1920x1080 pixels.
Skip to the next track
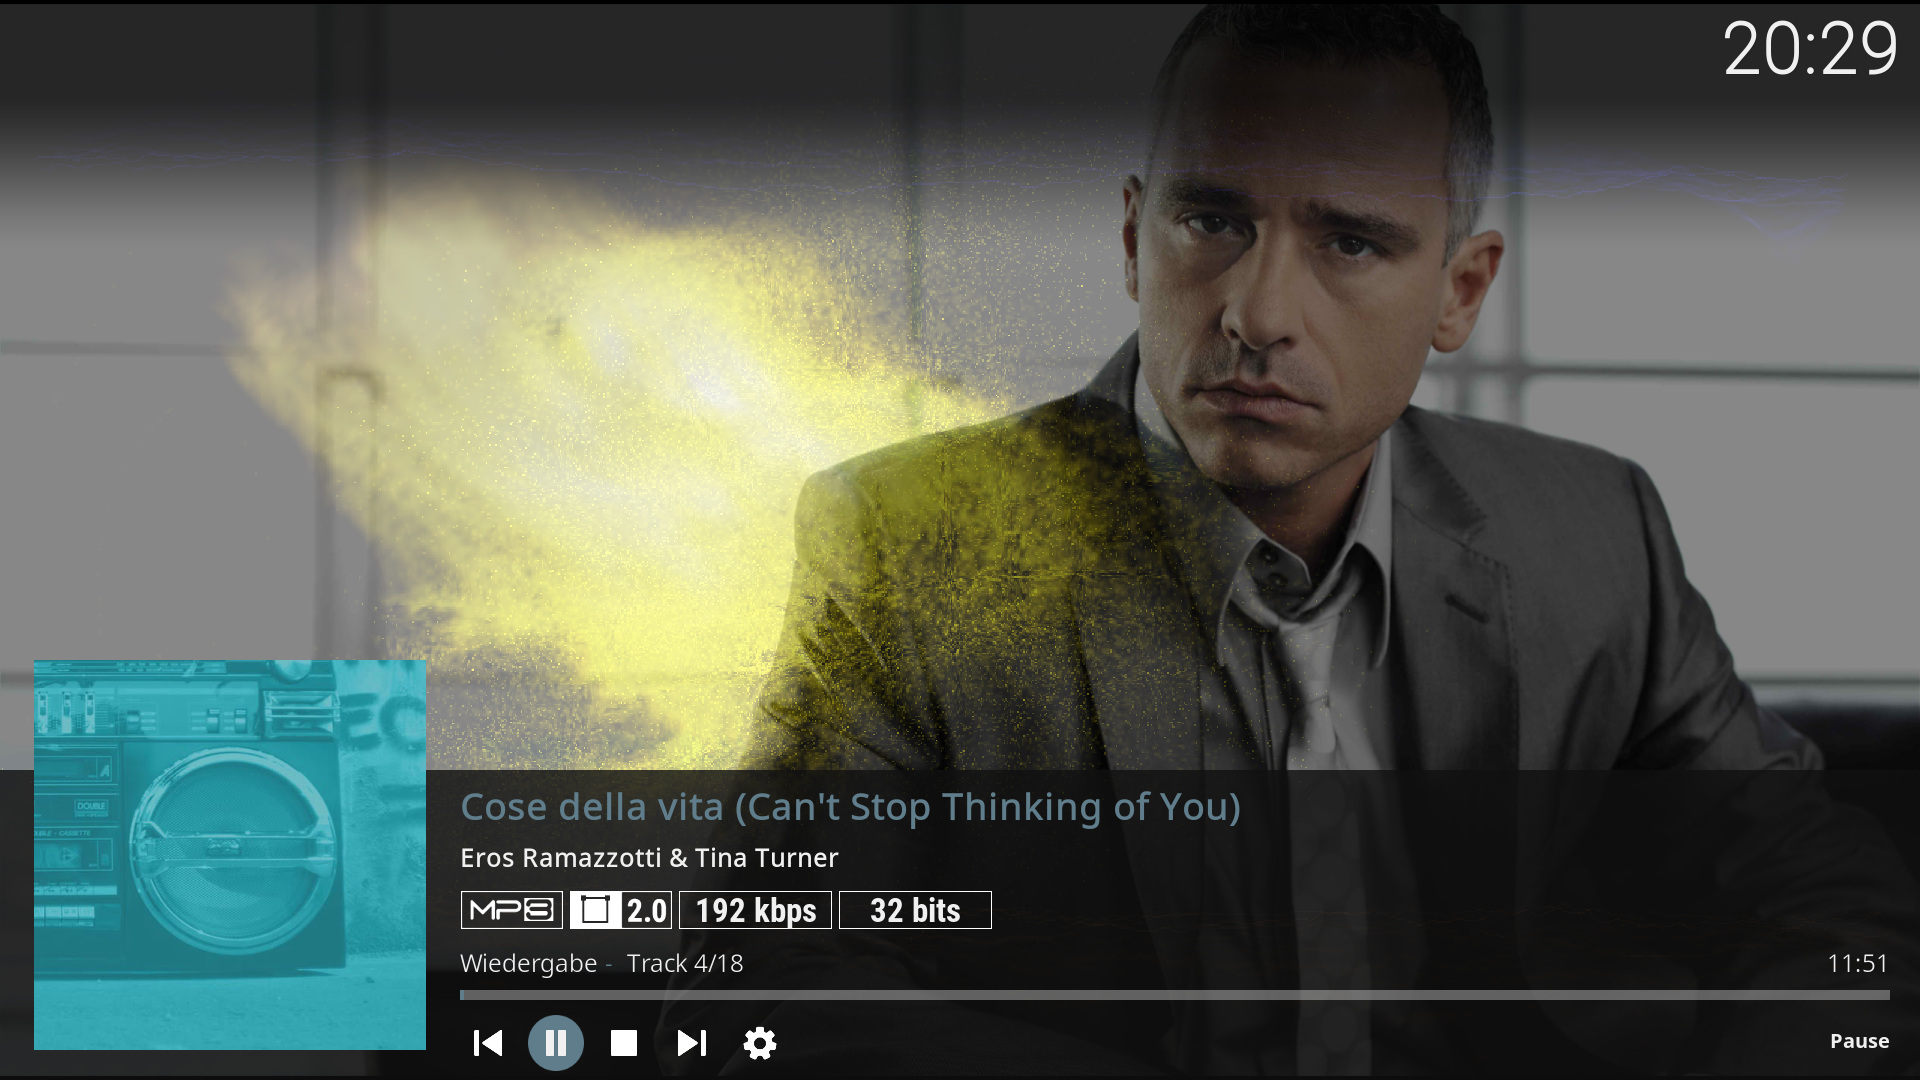(691, 1043)
